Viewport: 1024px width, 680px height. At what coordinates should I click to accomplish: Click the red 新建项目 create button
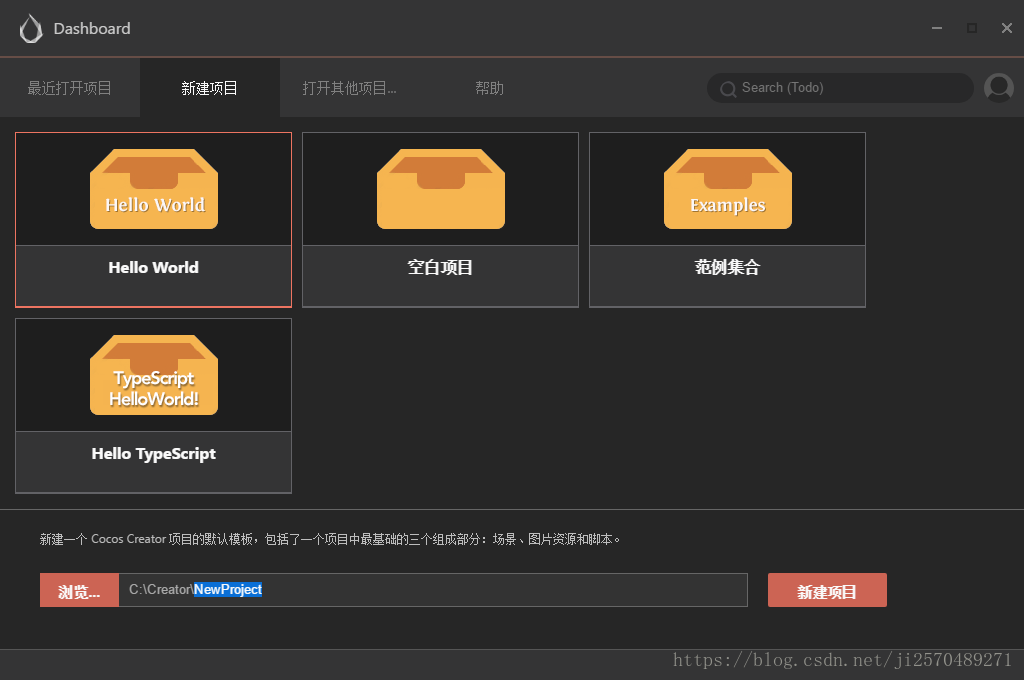pyautogui.click(x=827, y=590)
